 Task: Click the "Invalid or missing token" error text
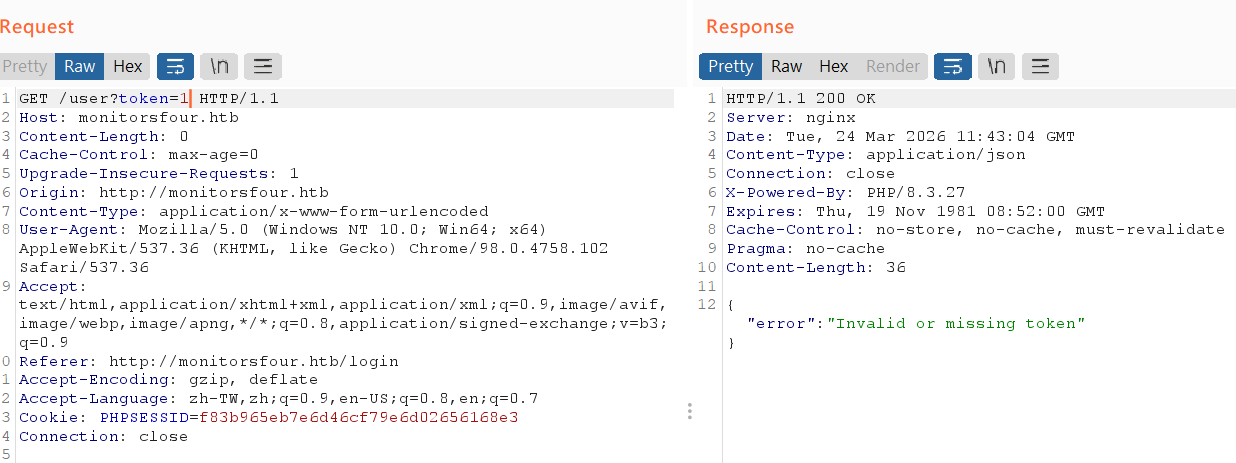coord(955,324)
